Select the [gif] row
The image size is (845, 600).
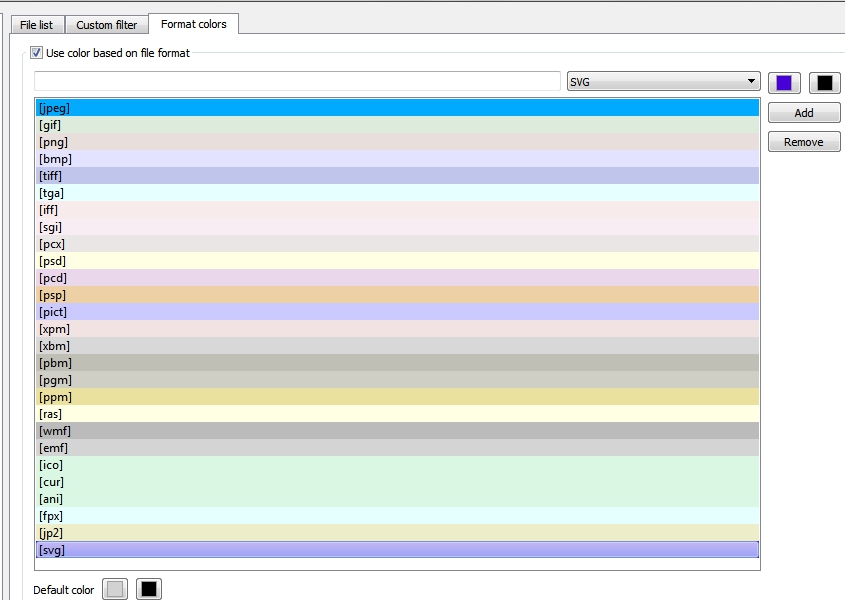click(x=397, y=125)
